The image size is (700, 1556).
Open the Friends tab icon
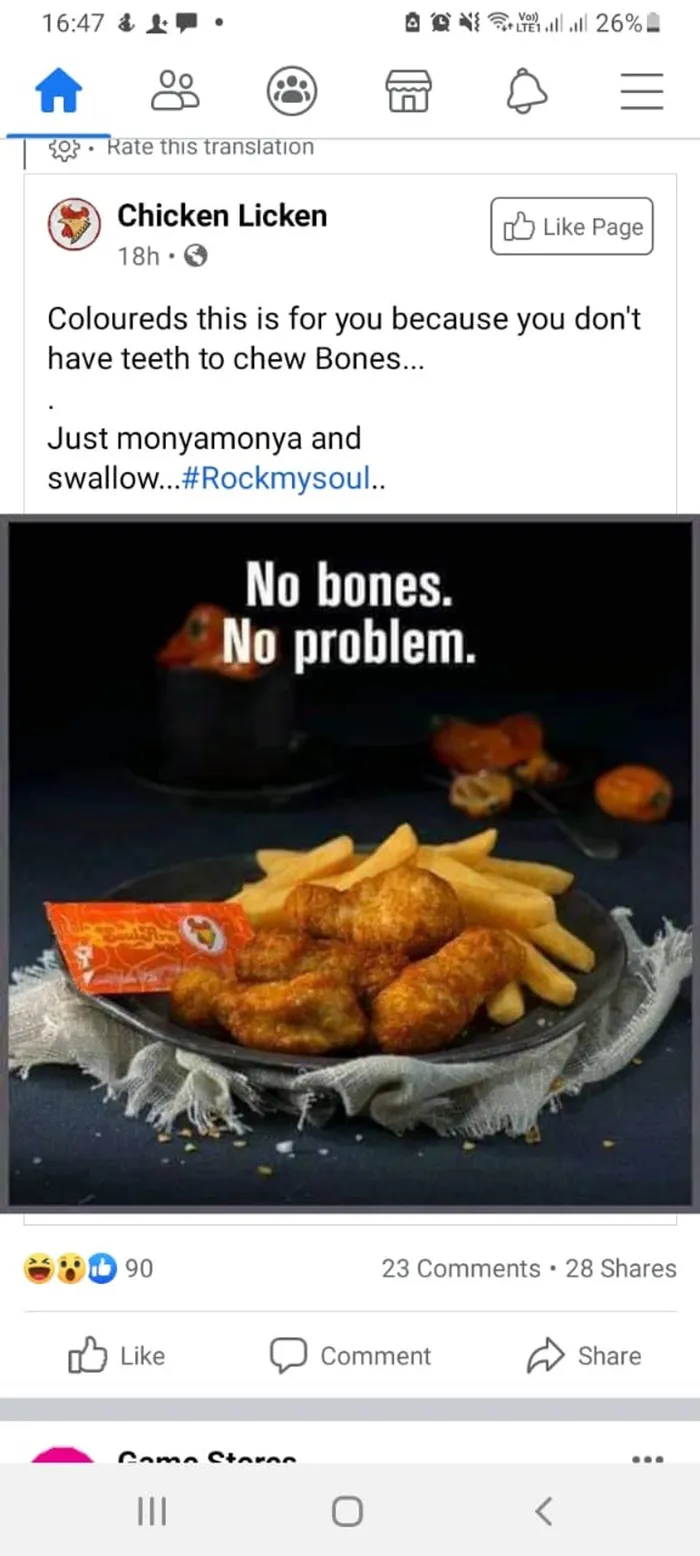(175, 92)
